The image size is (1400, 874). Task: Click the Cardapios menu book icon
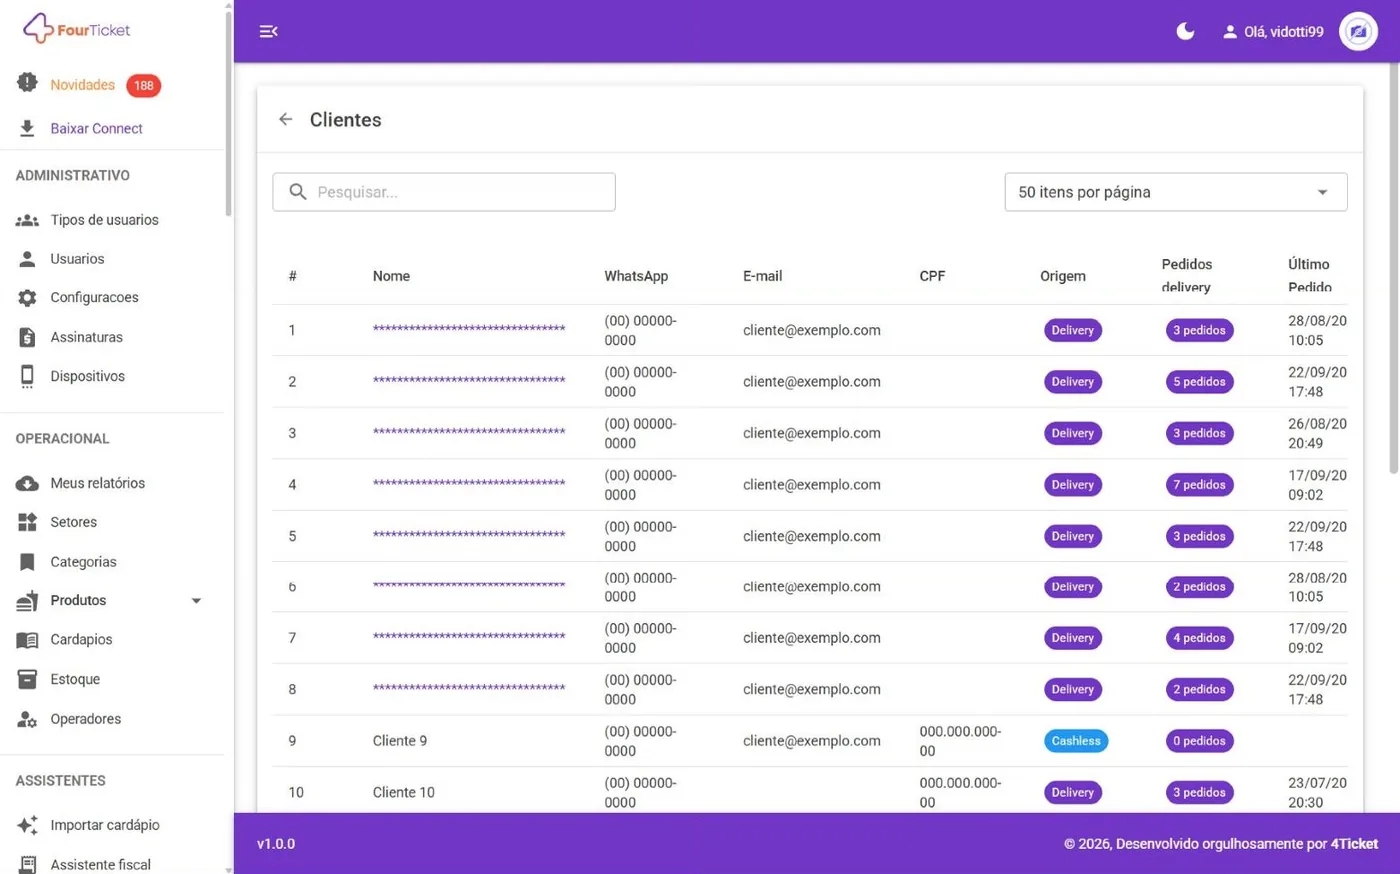pos(27,640)
